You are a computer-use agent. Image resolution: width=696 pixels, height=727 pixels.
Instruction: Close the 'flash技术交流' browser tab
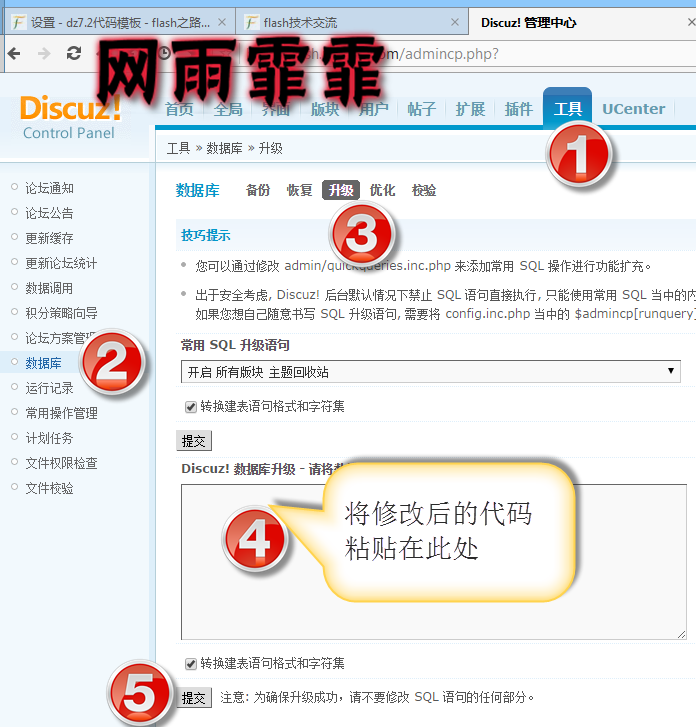click(455, 22)
